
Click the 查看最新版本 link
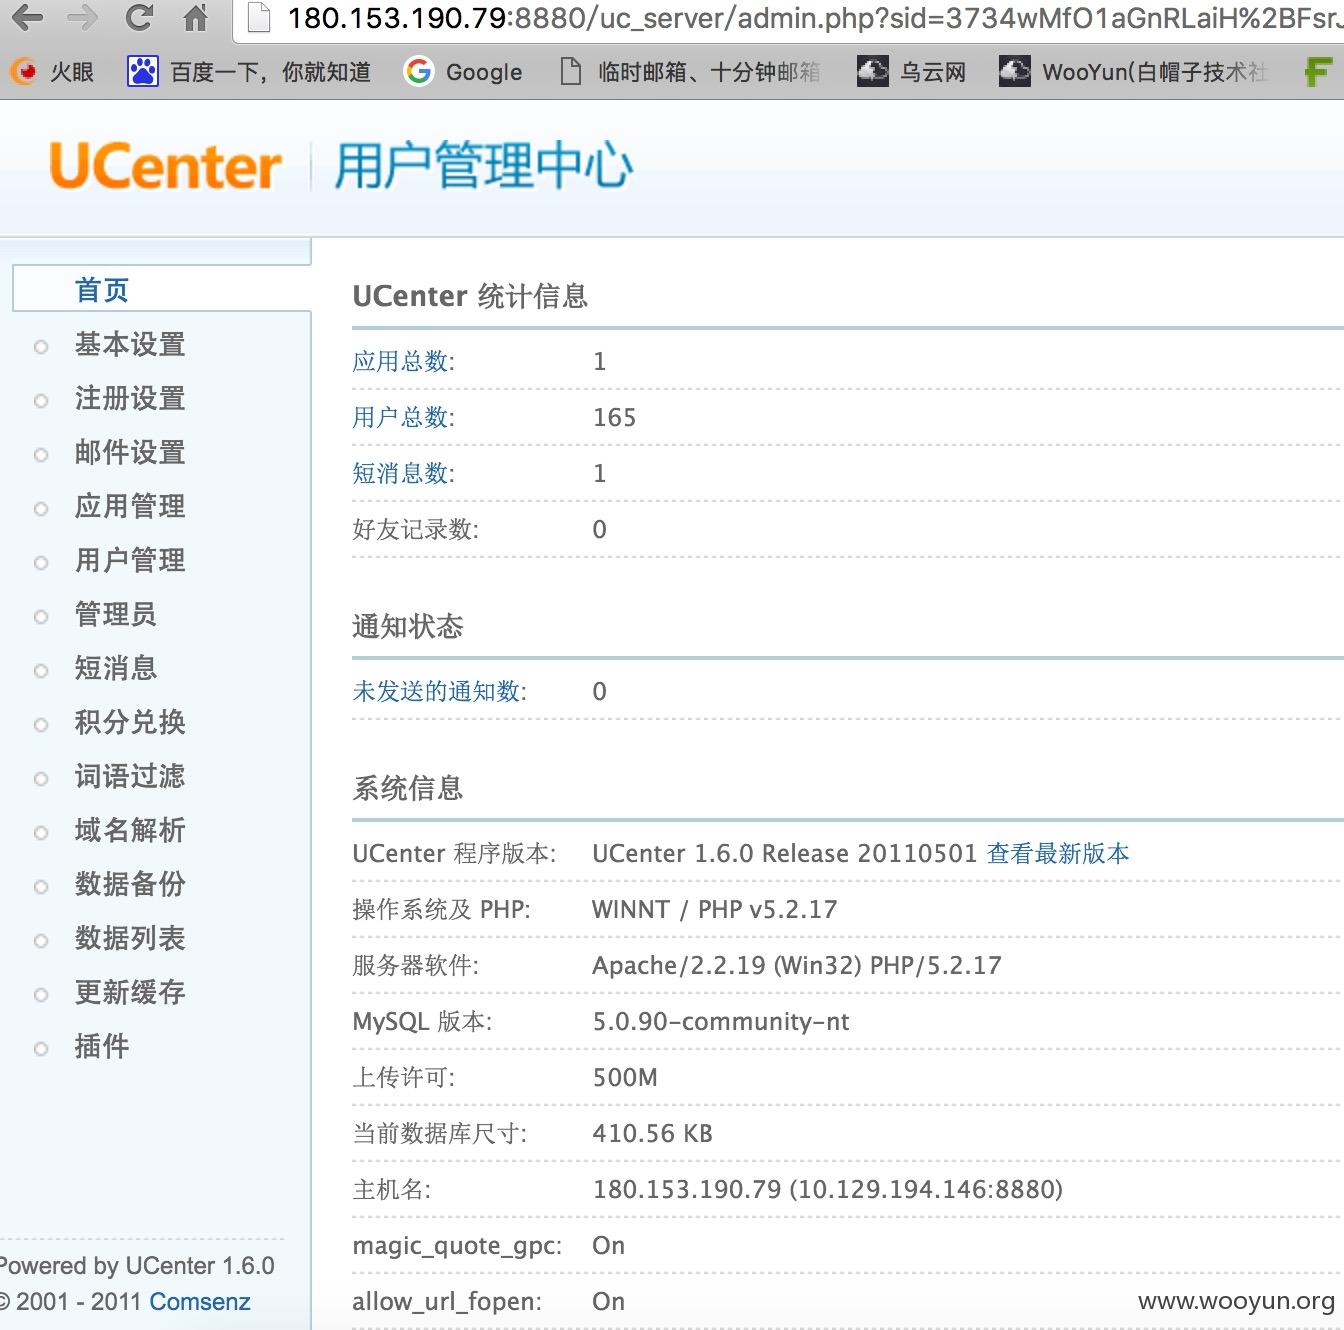coord(1058,853)
